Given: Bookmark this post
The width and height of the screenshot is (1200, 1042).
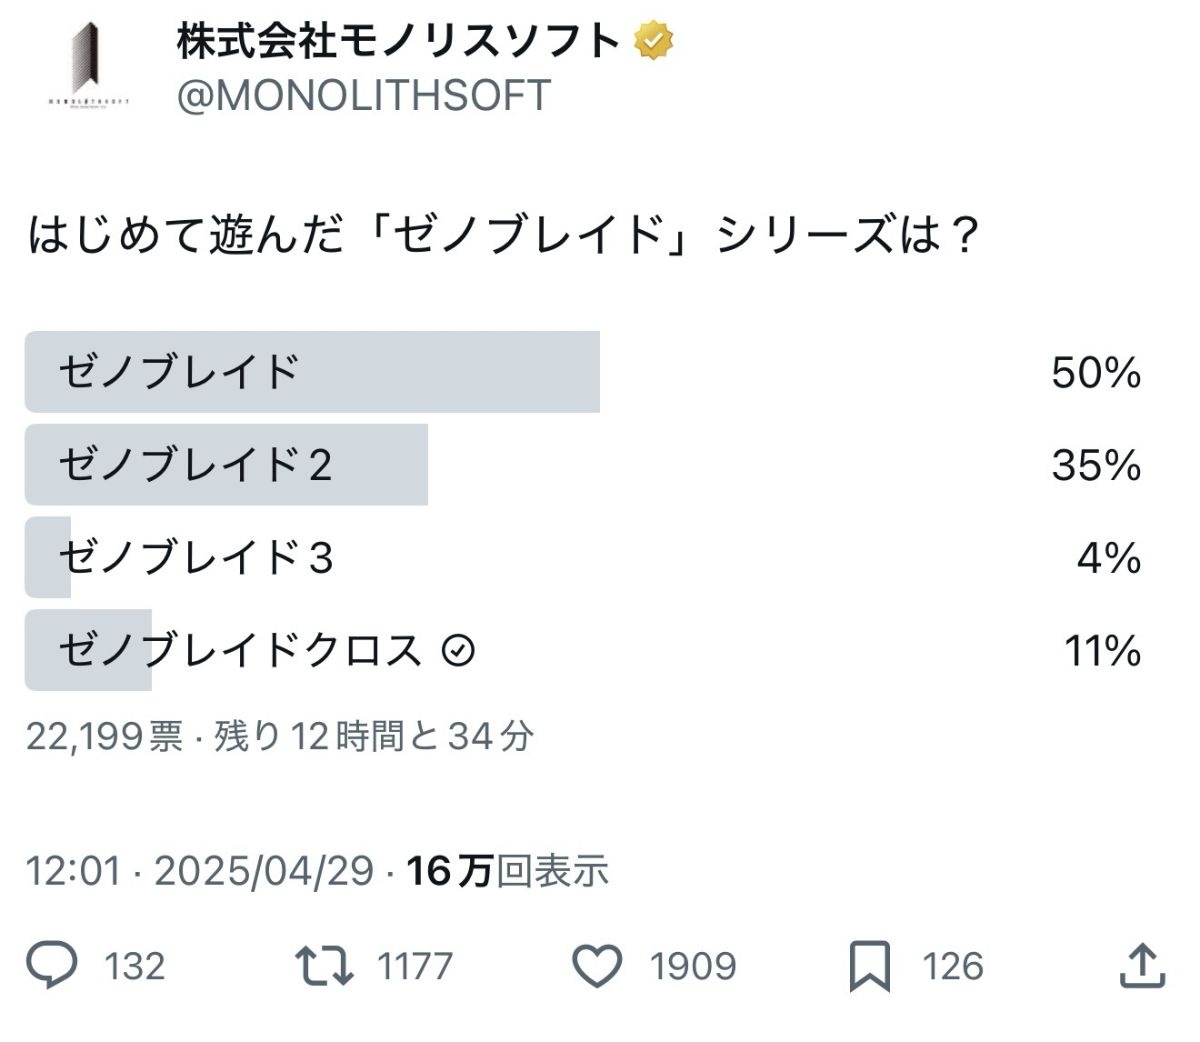Looking at the screenshot, I should tap(869, 967).
